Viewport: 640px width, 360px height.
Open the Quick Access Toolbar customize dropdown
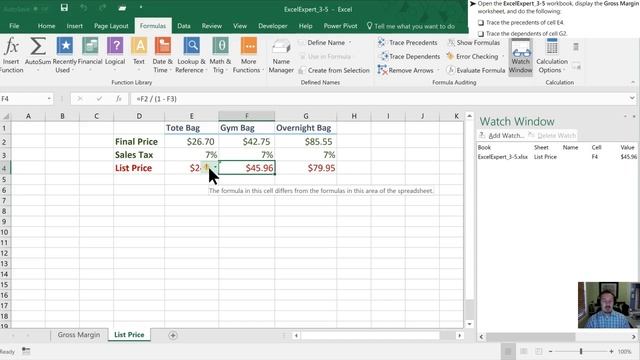click(x=141, y=8)
